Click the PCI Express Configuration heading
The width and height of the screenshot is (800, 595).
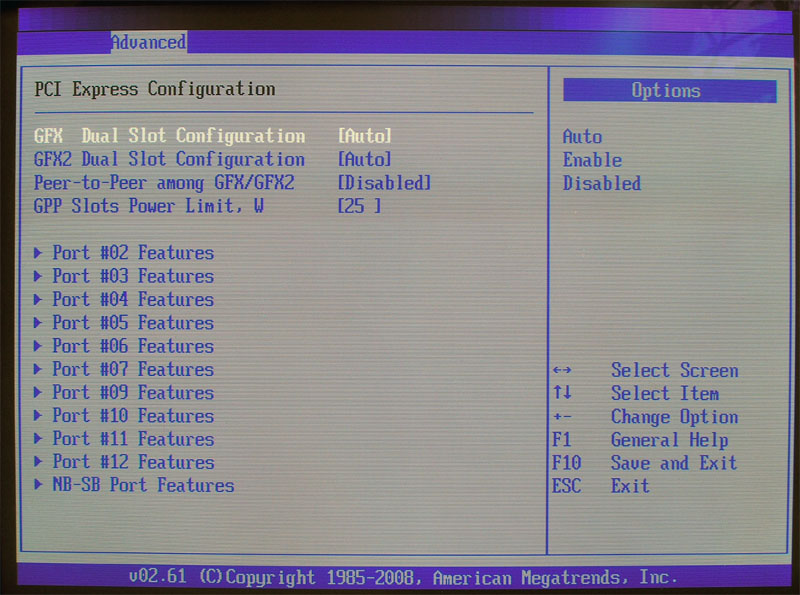tap(155, 89)
